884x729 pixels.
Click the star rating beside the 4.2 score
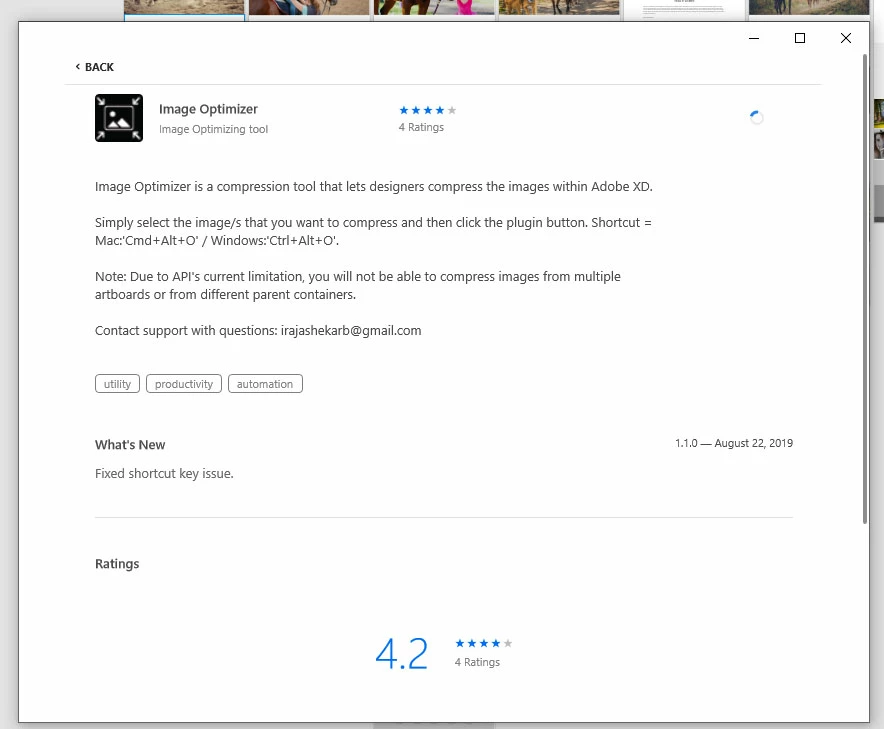pyautogui.click(x=484, y=643)
